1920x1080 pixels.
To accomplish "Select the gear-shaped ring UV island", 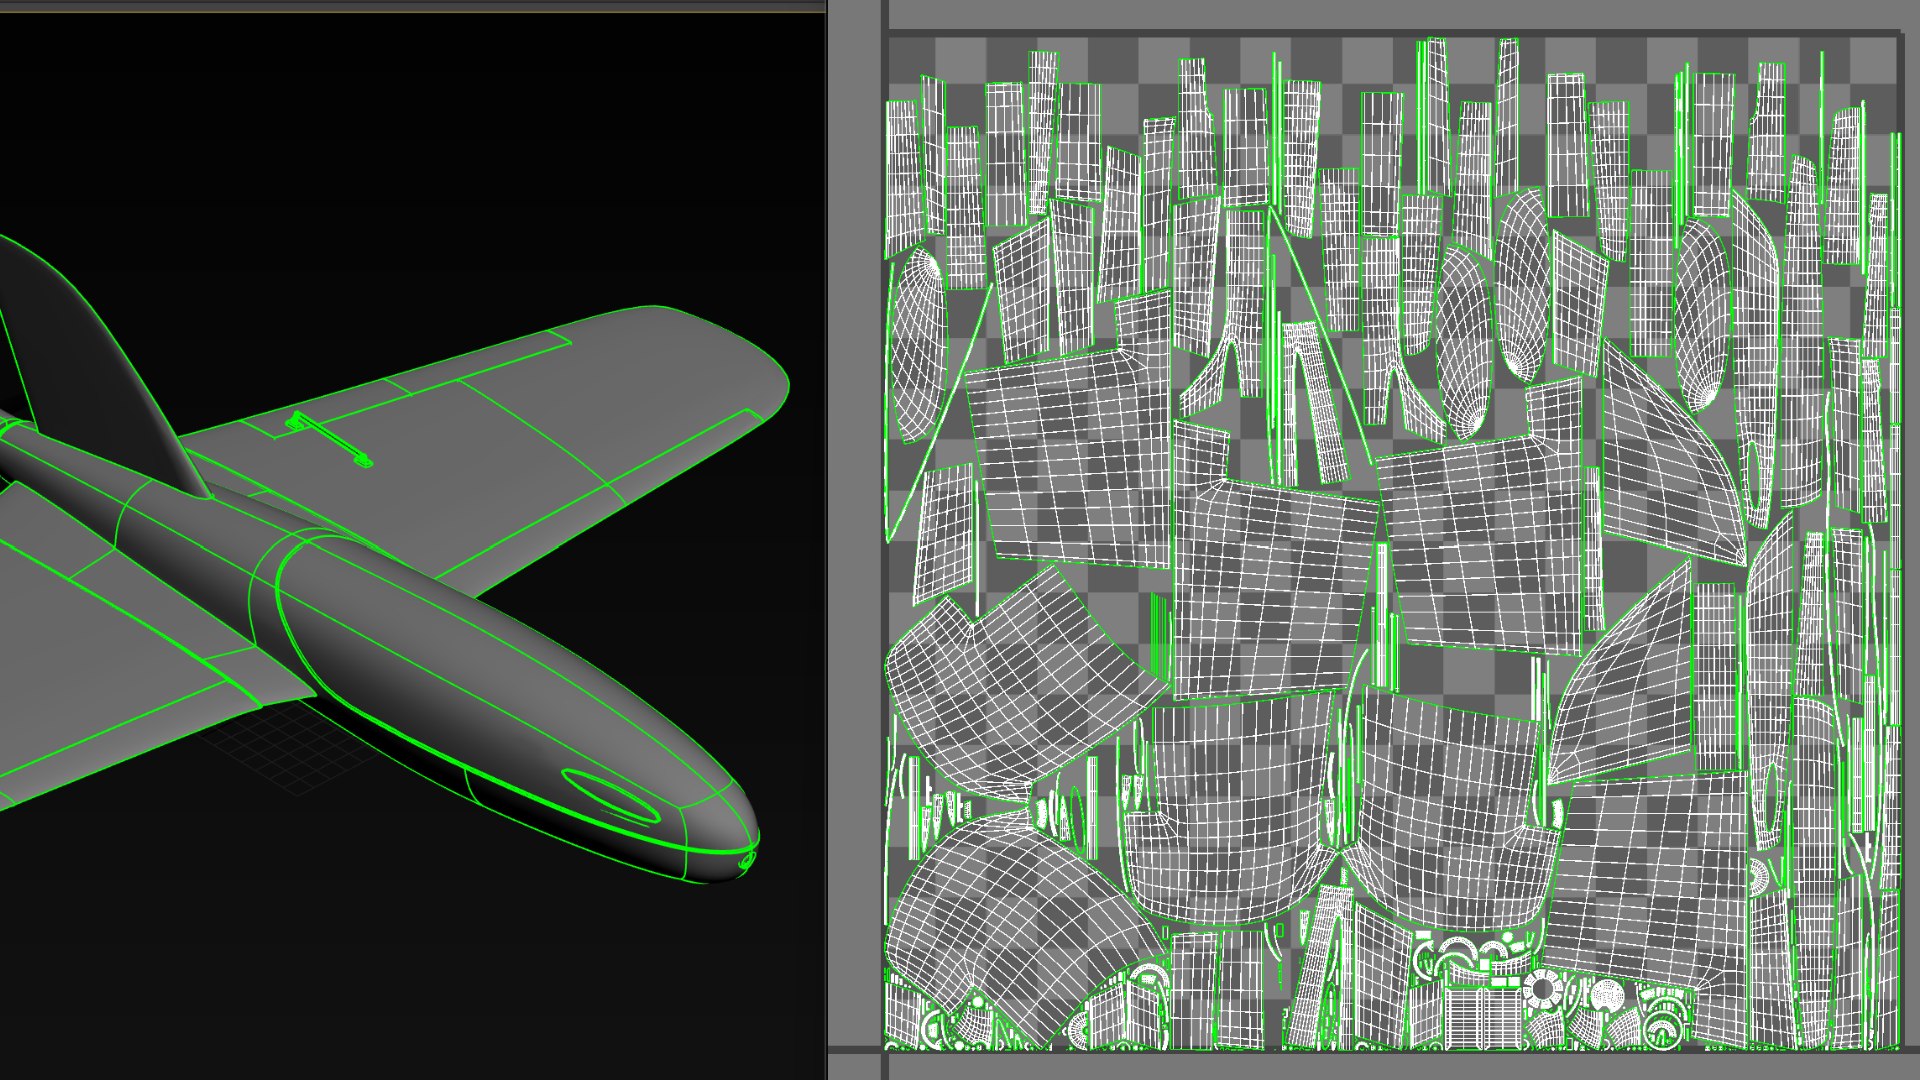I will pyautogui.click(x=1543, y=990).
